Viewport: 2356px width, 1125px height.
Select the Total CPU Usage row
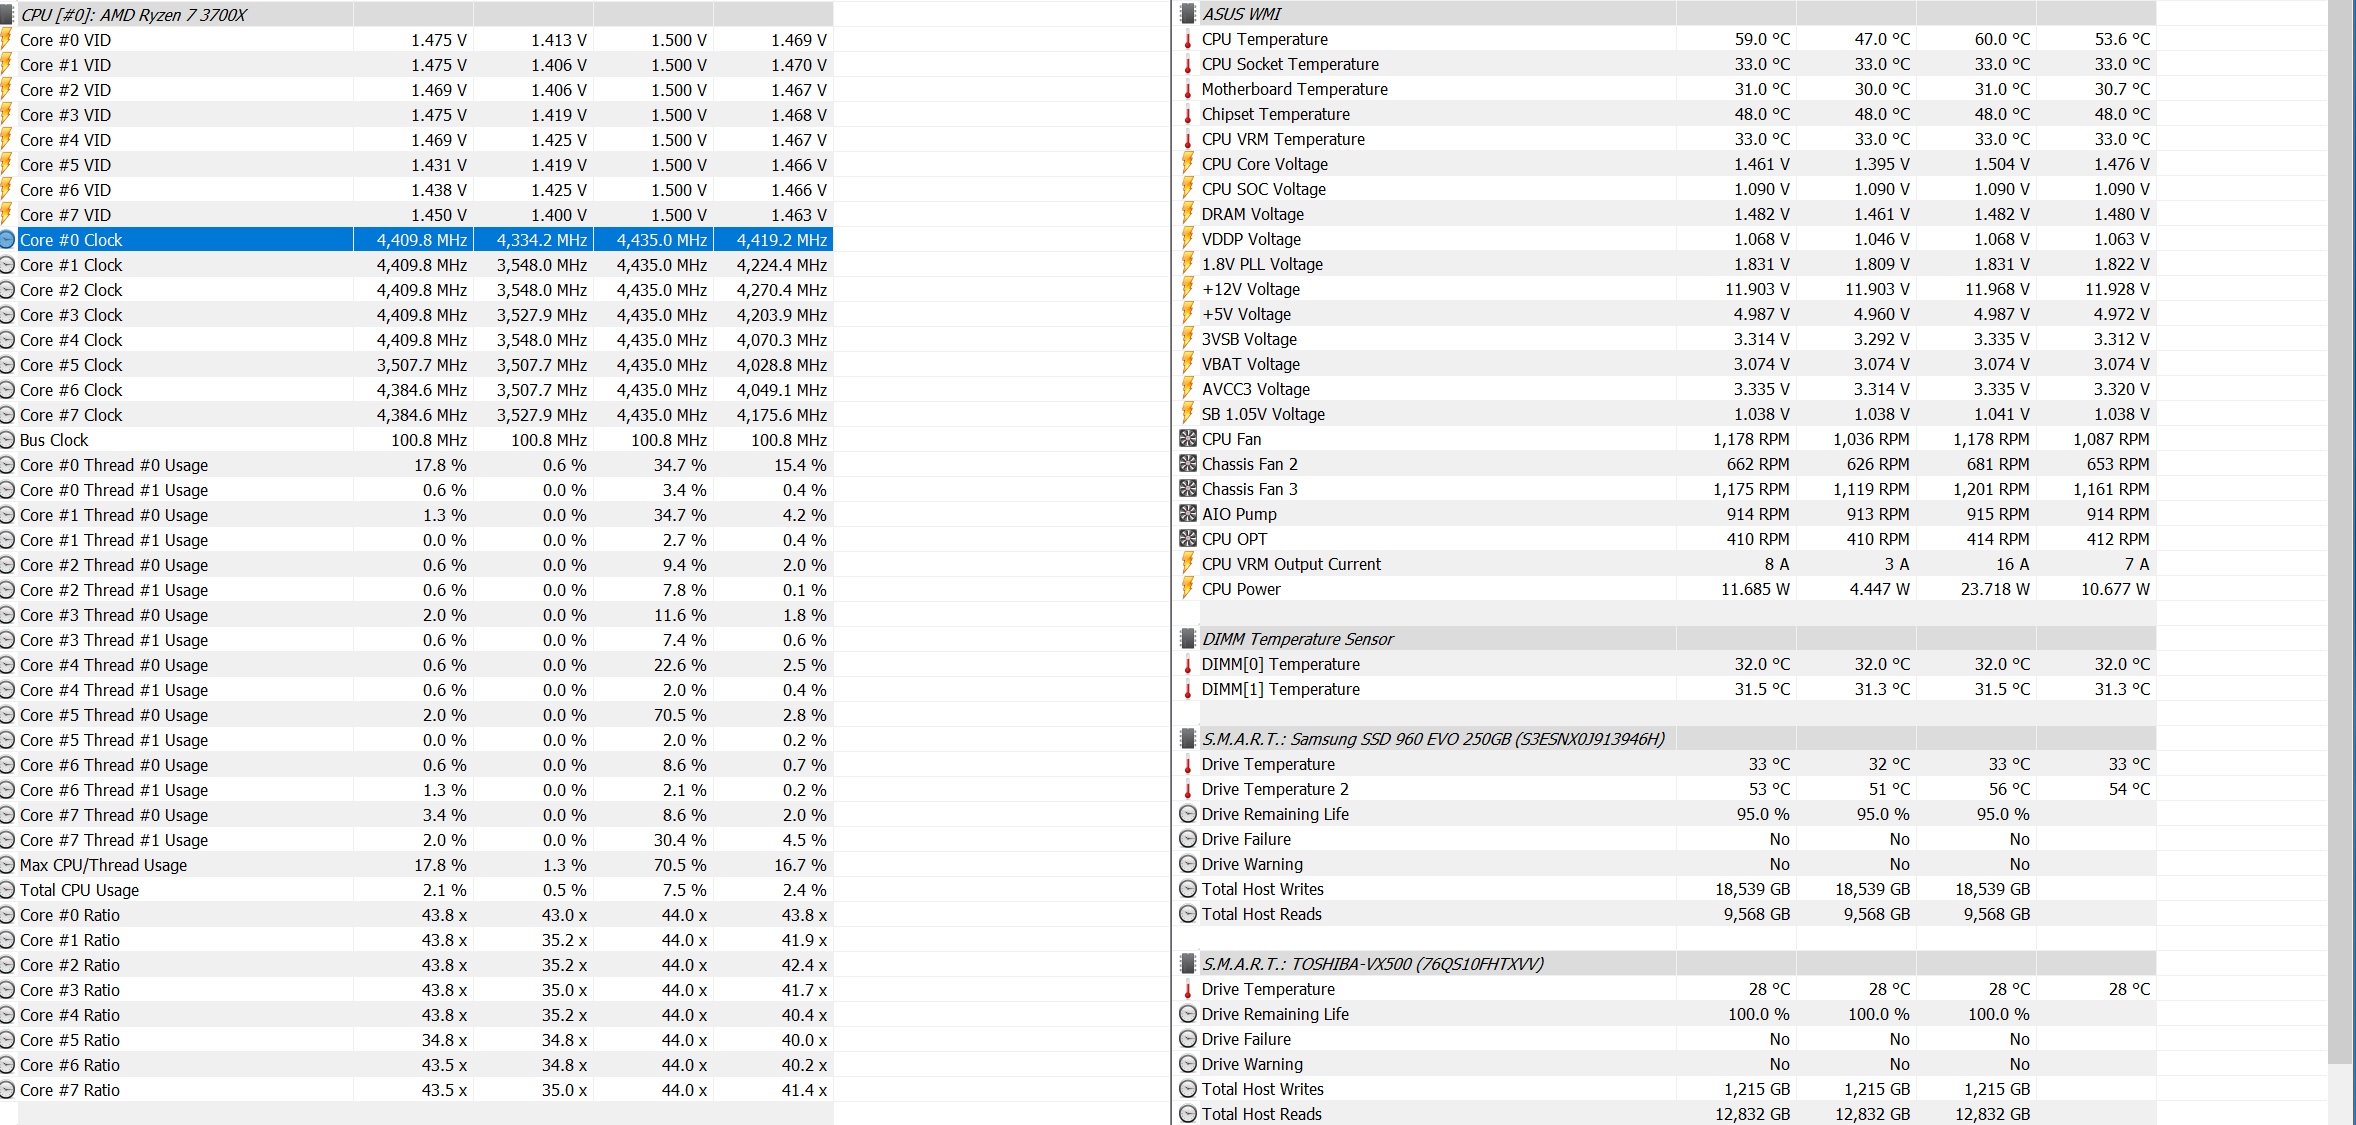click(x=79, y=890)
